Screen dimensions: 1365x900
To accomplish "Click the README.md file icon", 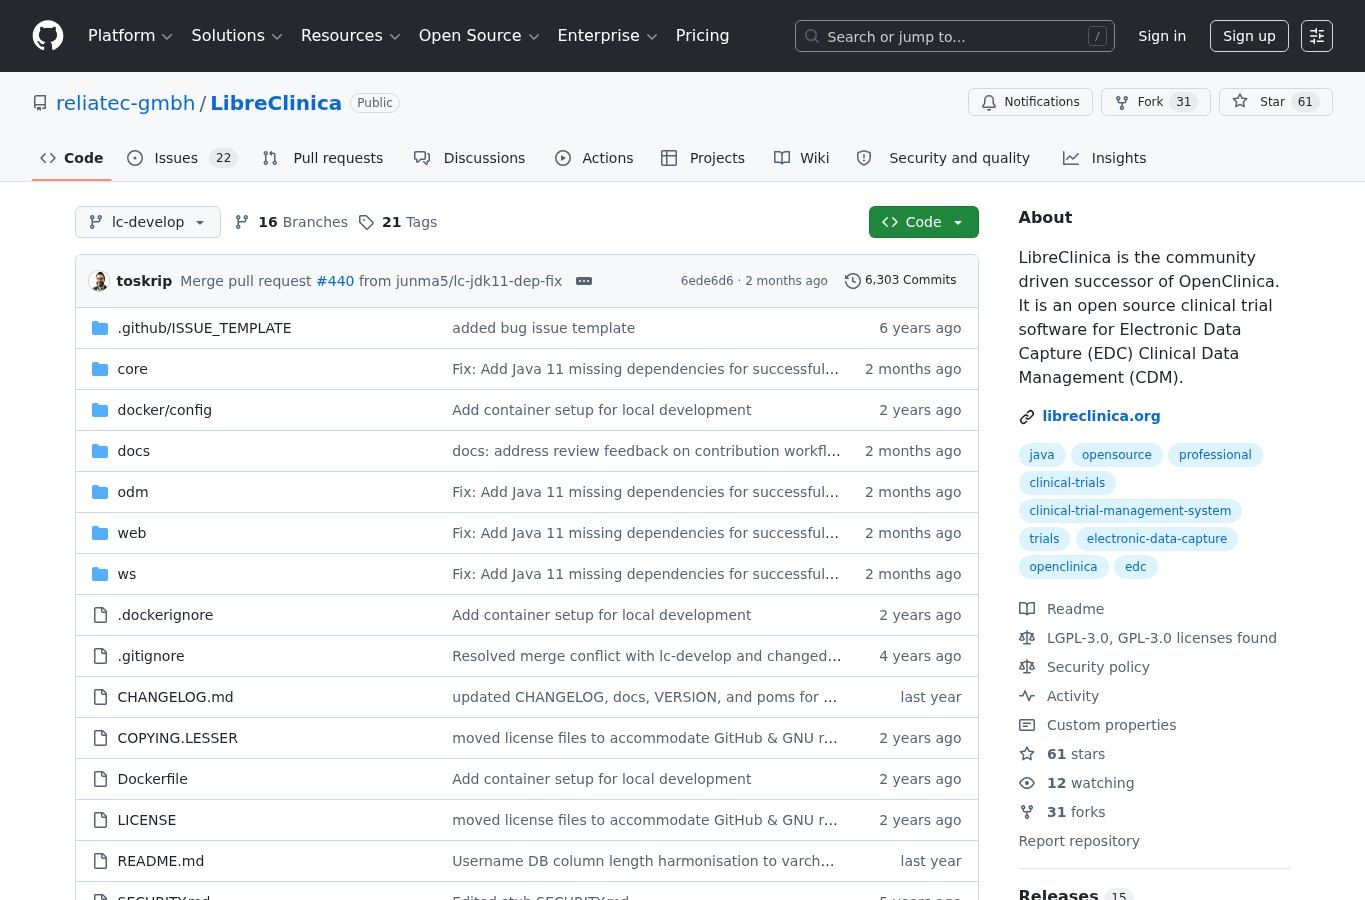I will [x=100, y=861].
